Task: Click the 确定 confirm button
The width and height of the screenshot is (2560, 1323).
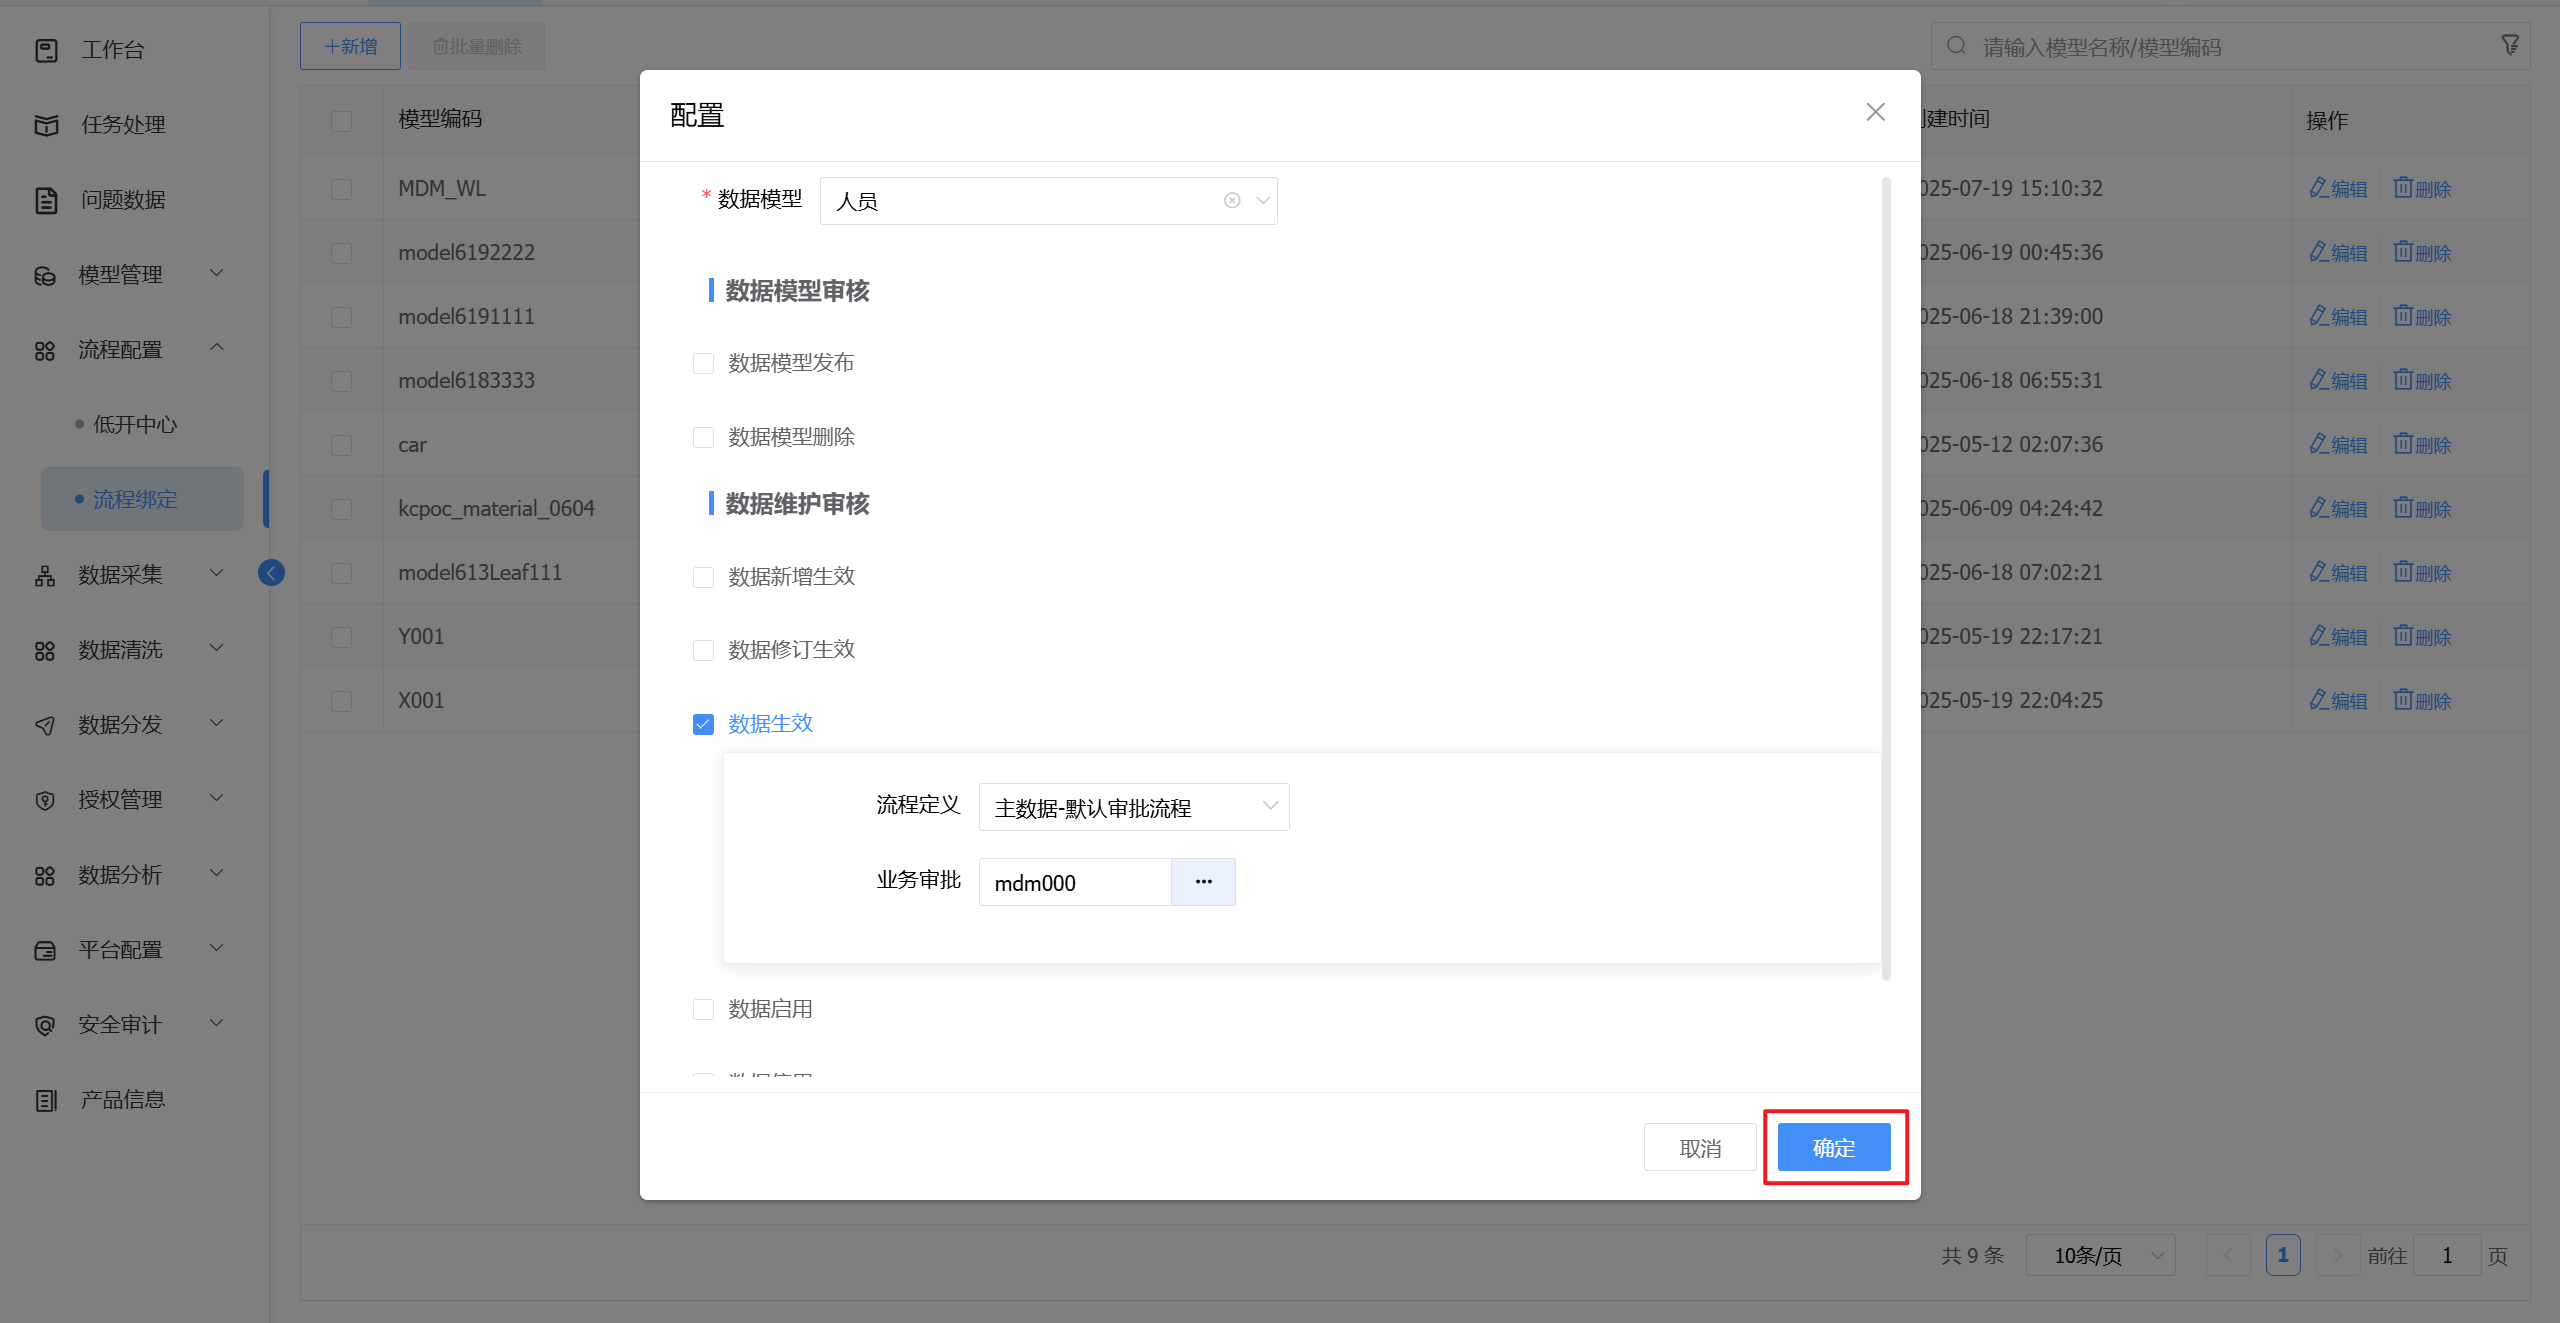Action: (x=1833, y=1147)
